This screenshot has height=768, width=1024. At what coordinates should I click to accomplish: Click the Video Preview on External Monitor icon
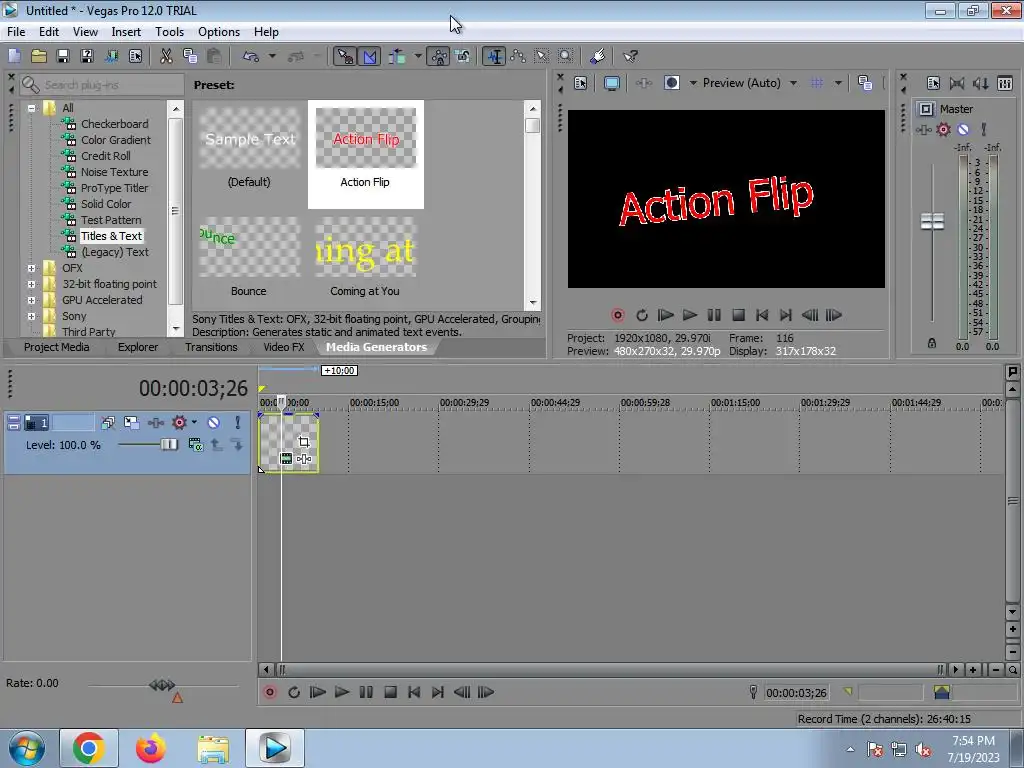click(612, 84)
